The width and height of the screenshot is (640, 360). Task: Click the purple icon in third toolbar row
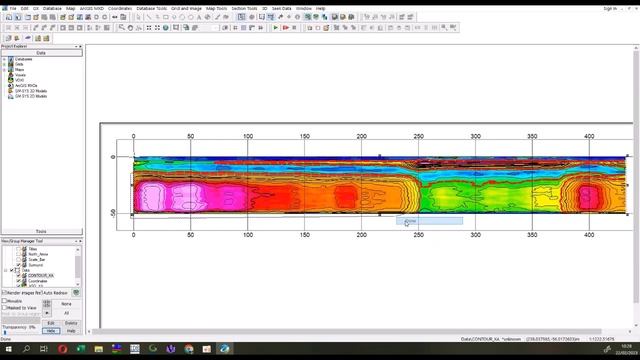point(27,38)
